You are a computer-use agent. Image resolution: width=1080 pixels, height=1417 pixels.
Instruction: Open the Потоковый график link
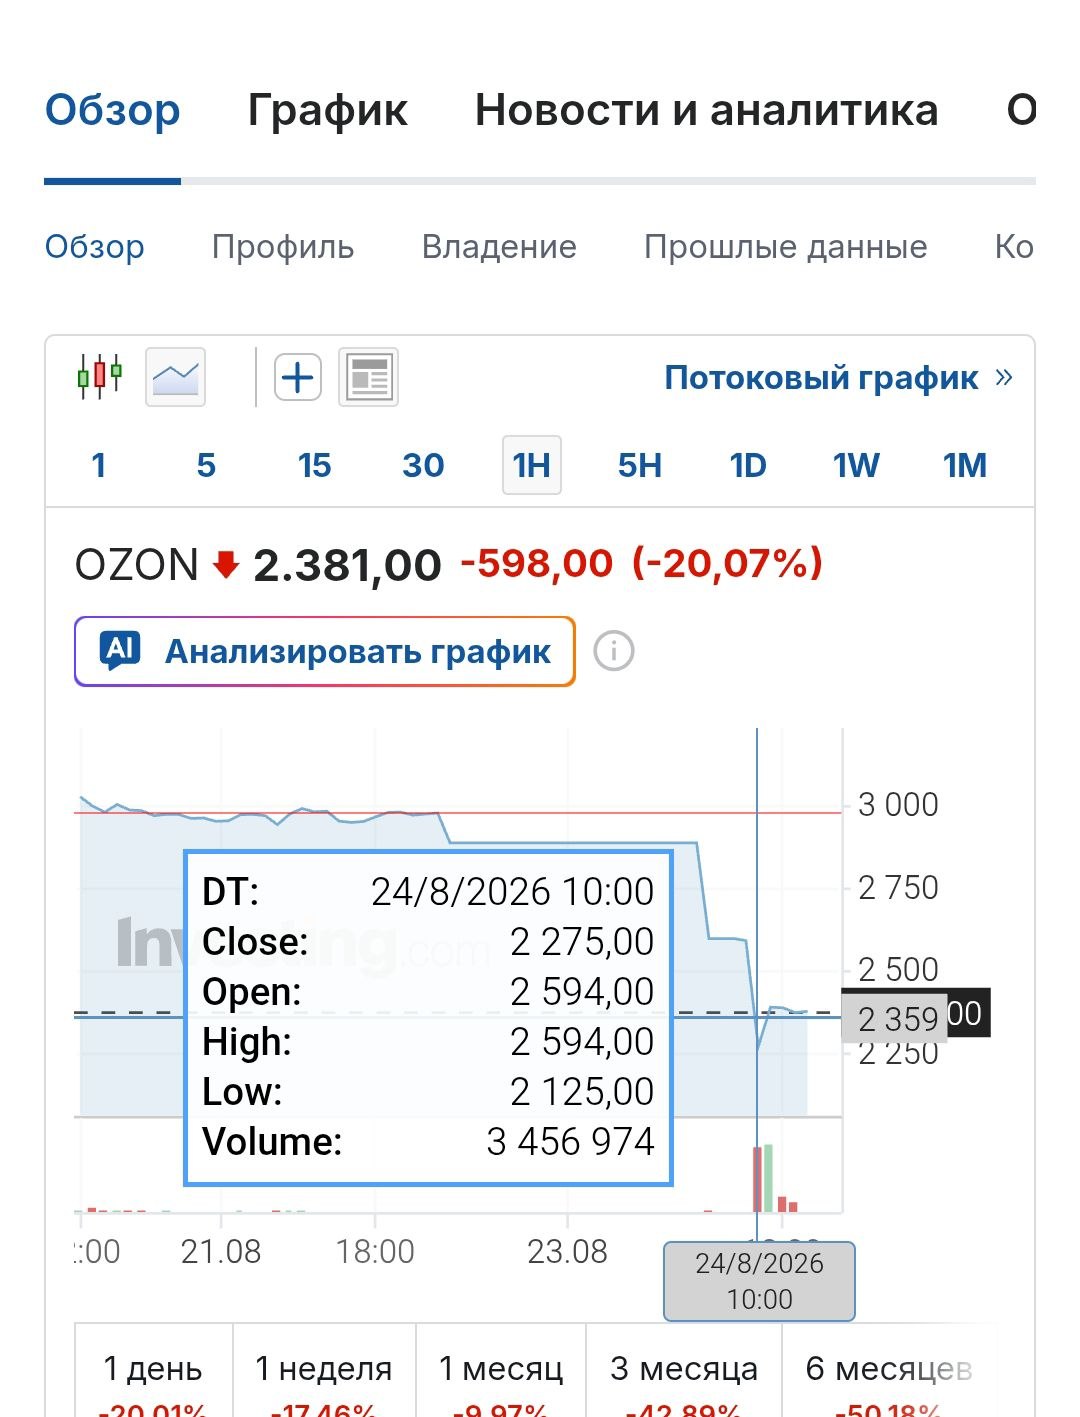[821, 377]
